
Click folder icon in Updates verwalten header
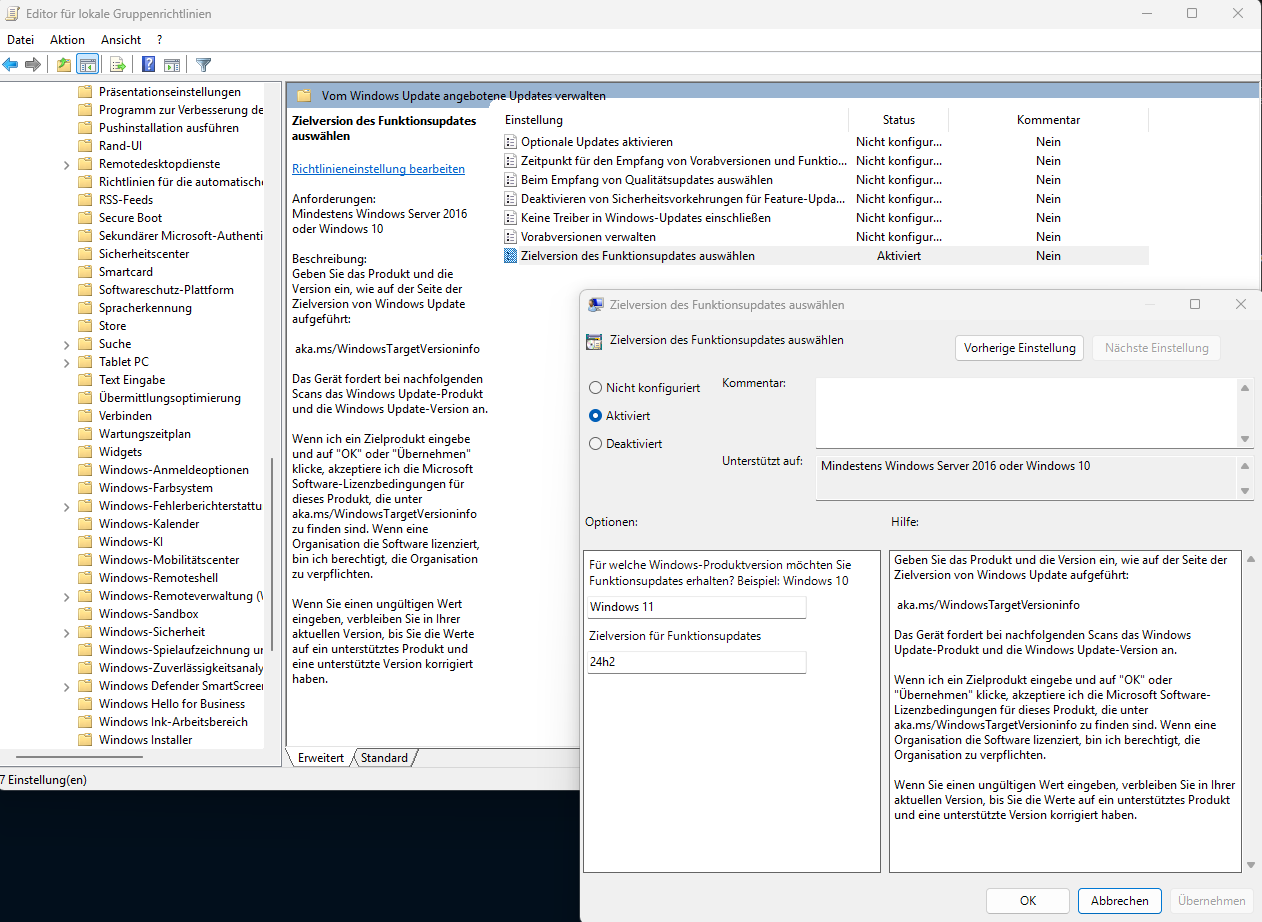(304, 96)
